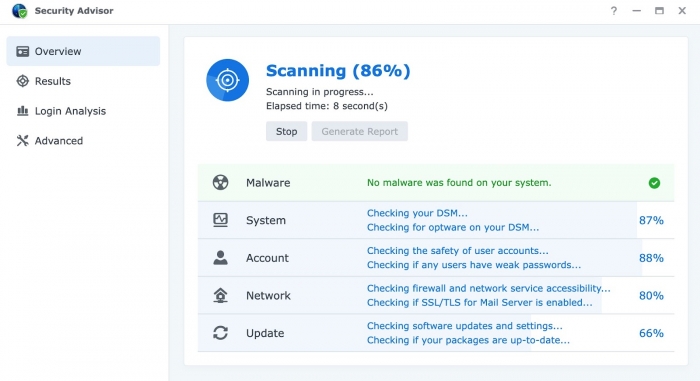Click 'Checking your DSM...' text

417,213
